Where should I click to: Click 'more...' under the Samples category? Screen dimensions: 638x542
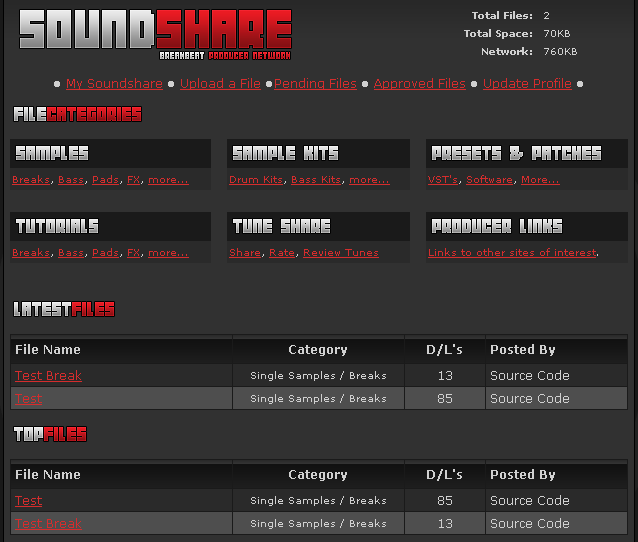pos(168,180)
